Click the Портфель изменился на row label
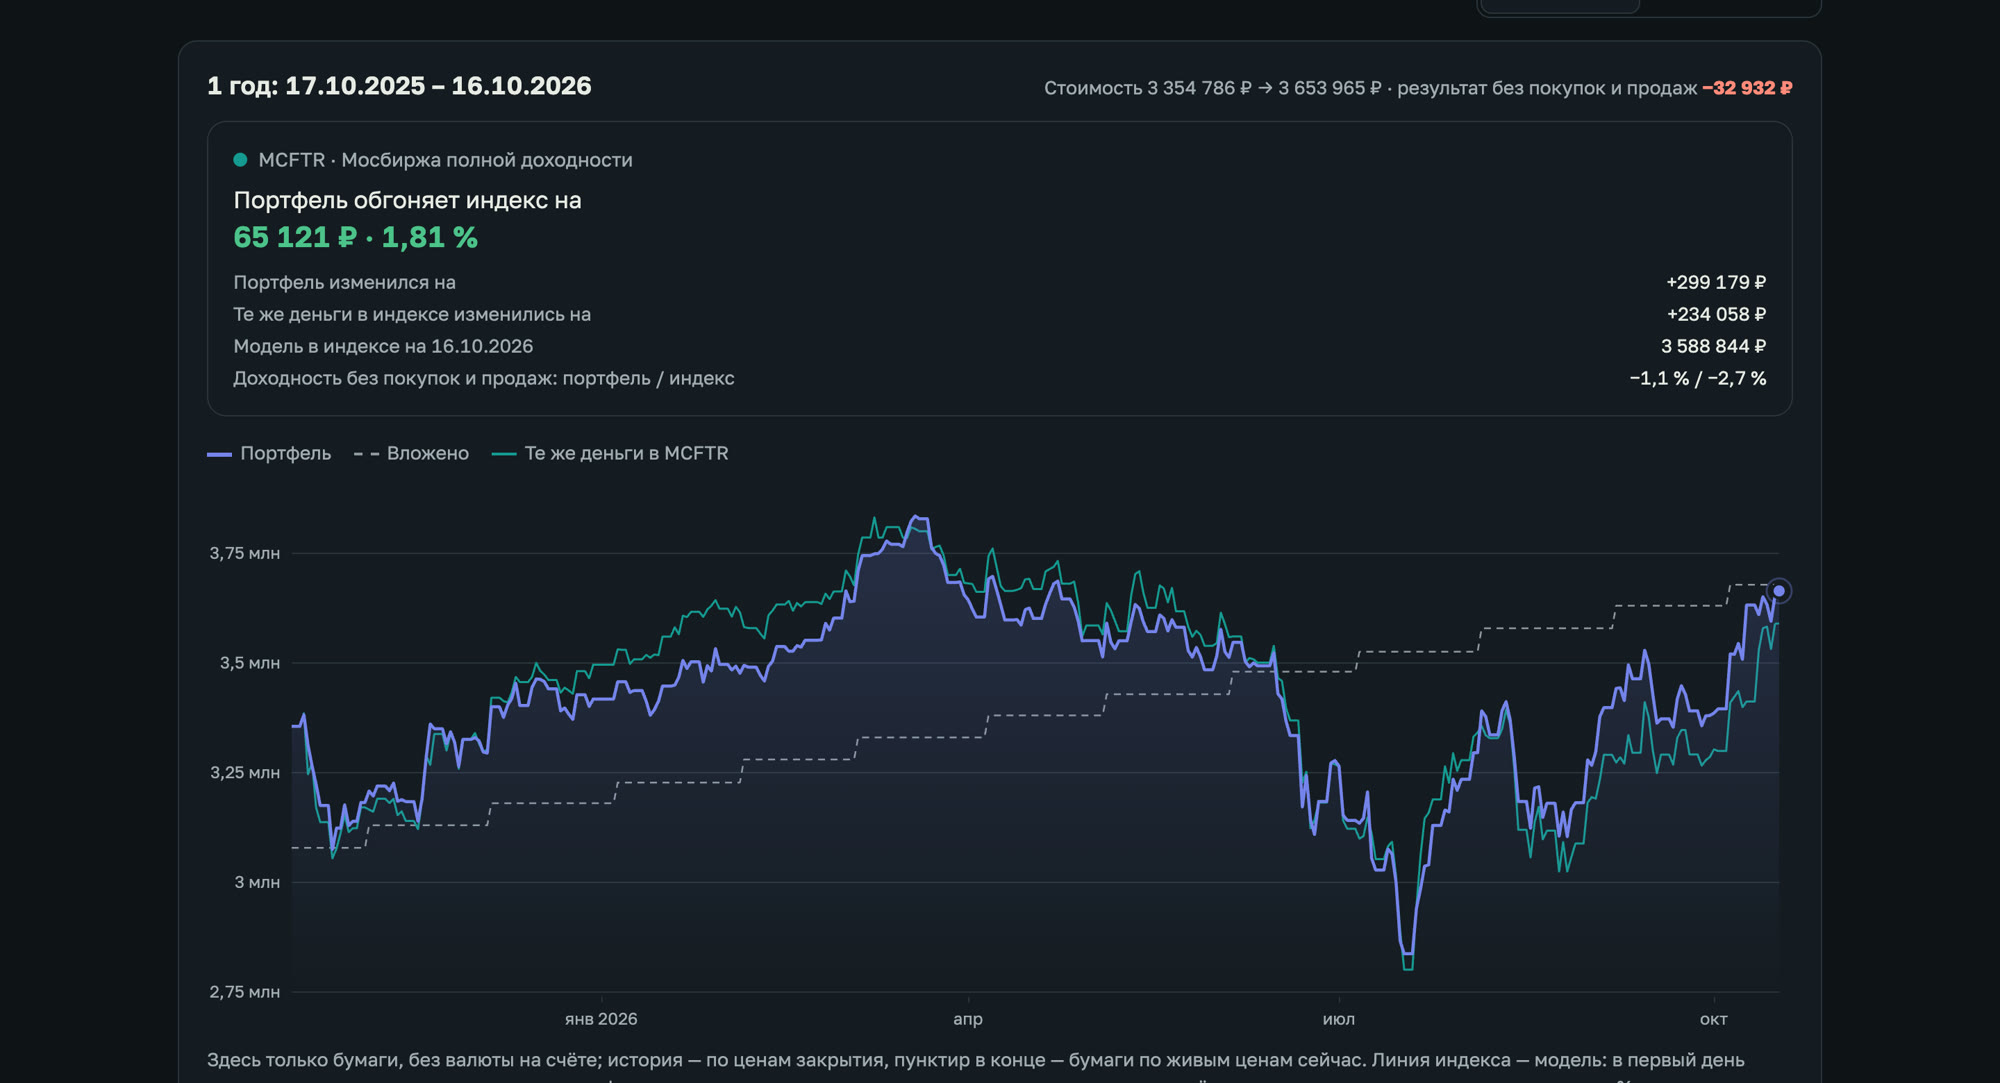Image resolution: width=2000 pixels, height=1083 pixels. [344, 282]
